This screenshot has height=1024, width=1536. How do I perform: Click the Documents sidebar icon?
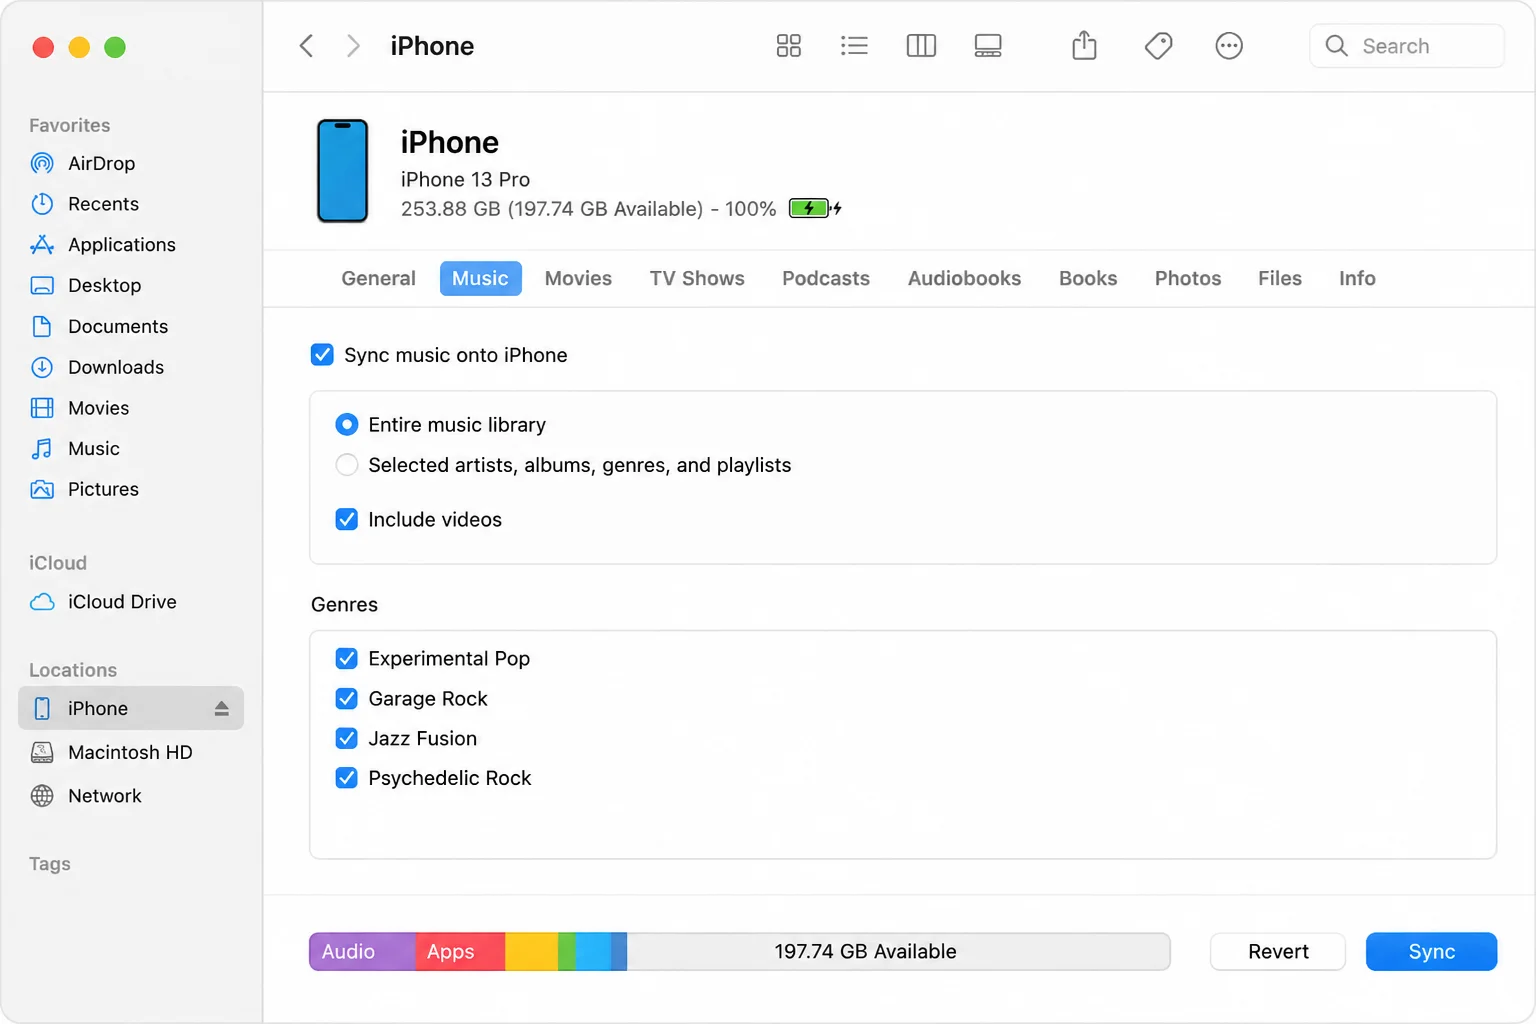(x=42, y=327)
